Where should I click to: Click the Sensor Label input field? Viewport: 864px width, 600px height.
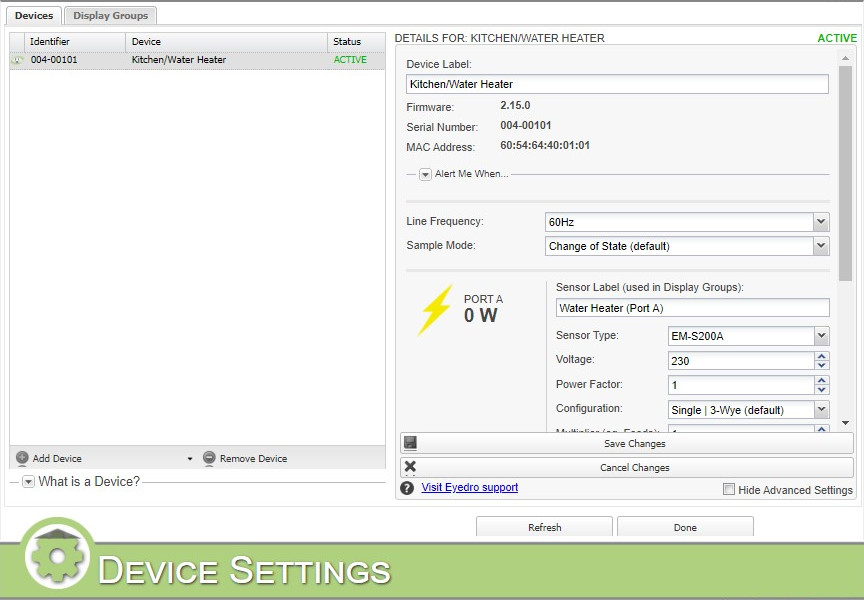click(x=693, y=308)
